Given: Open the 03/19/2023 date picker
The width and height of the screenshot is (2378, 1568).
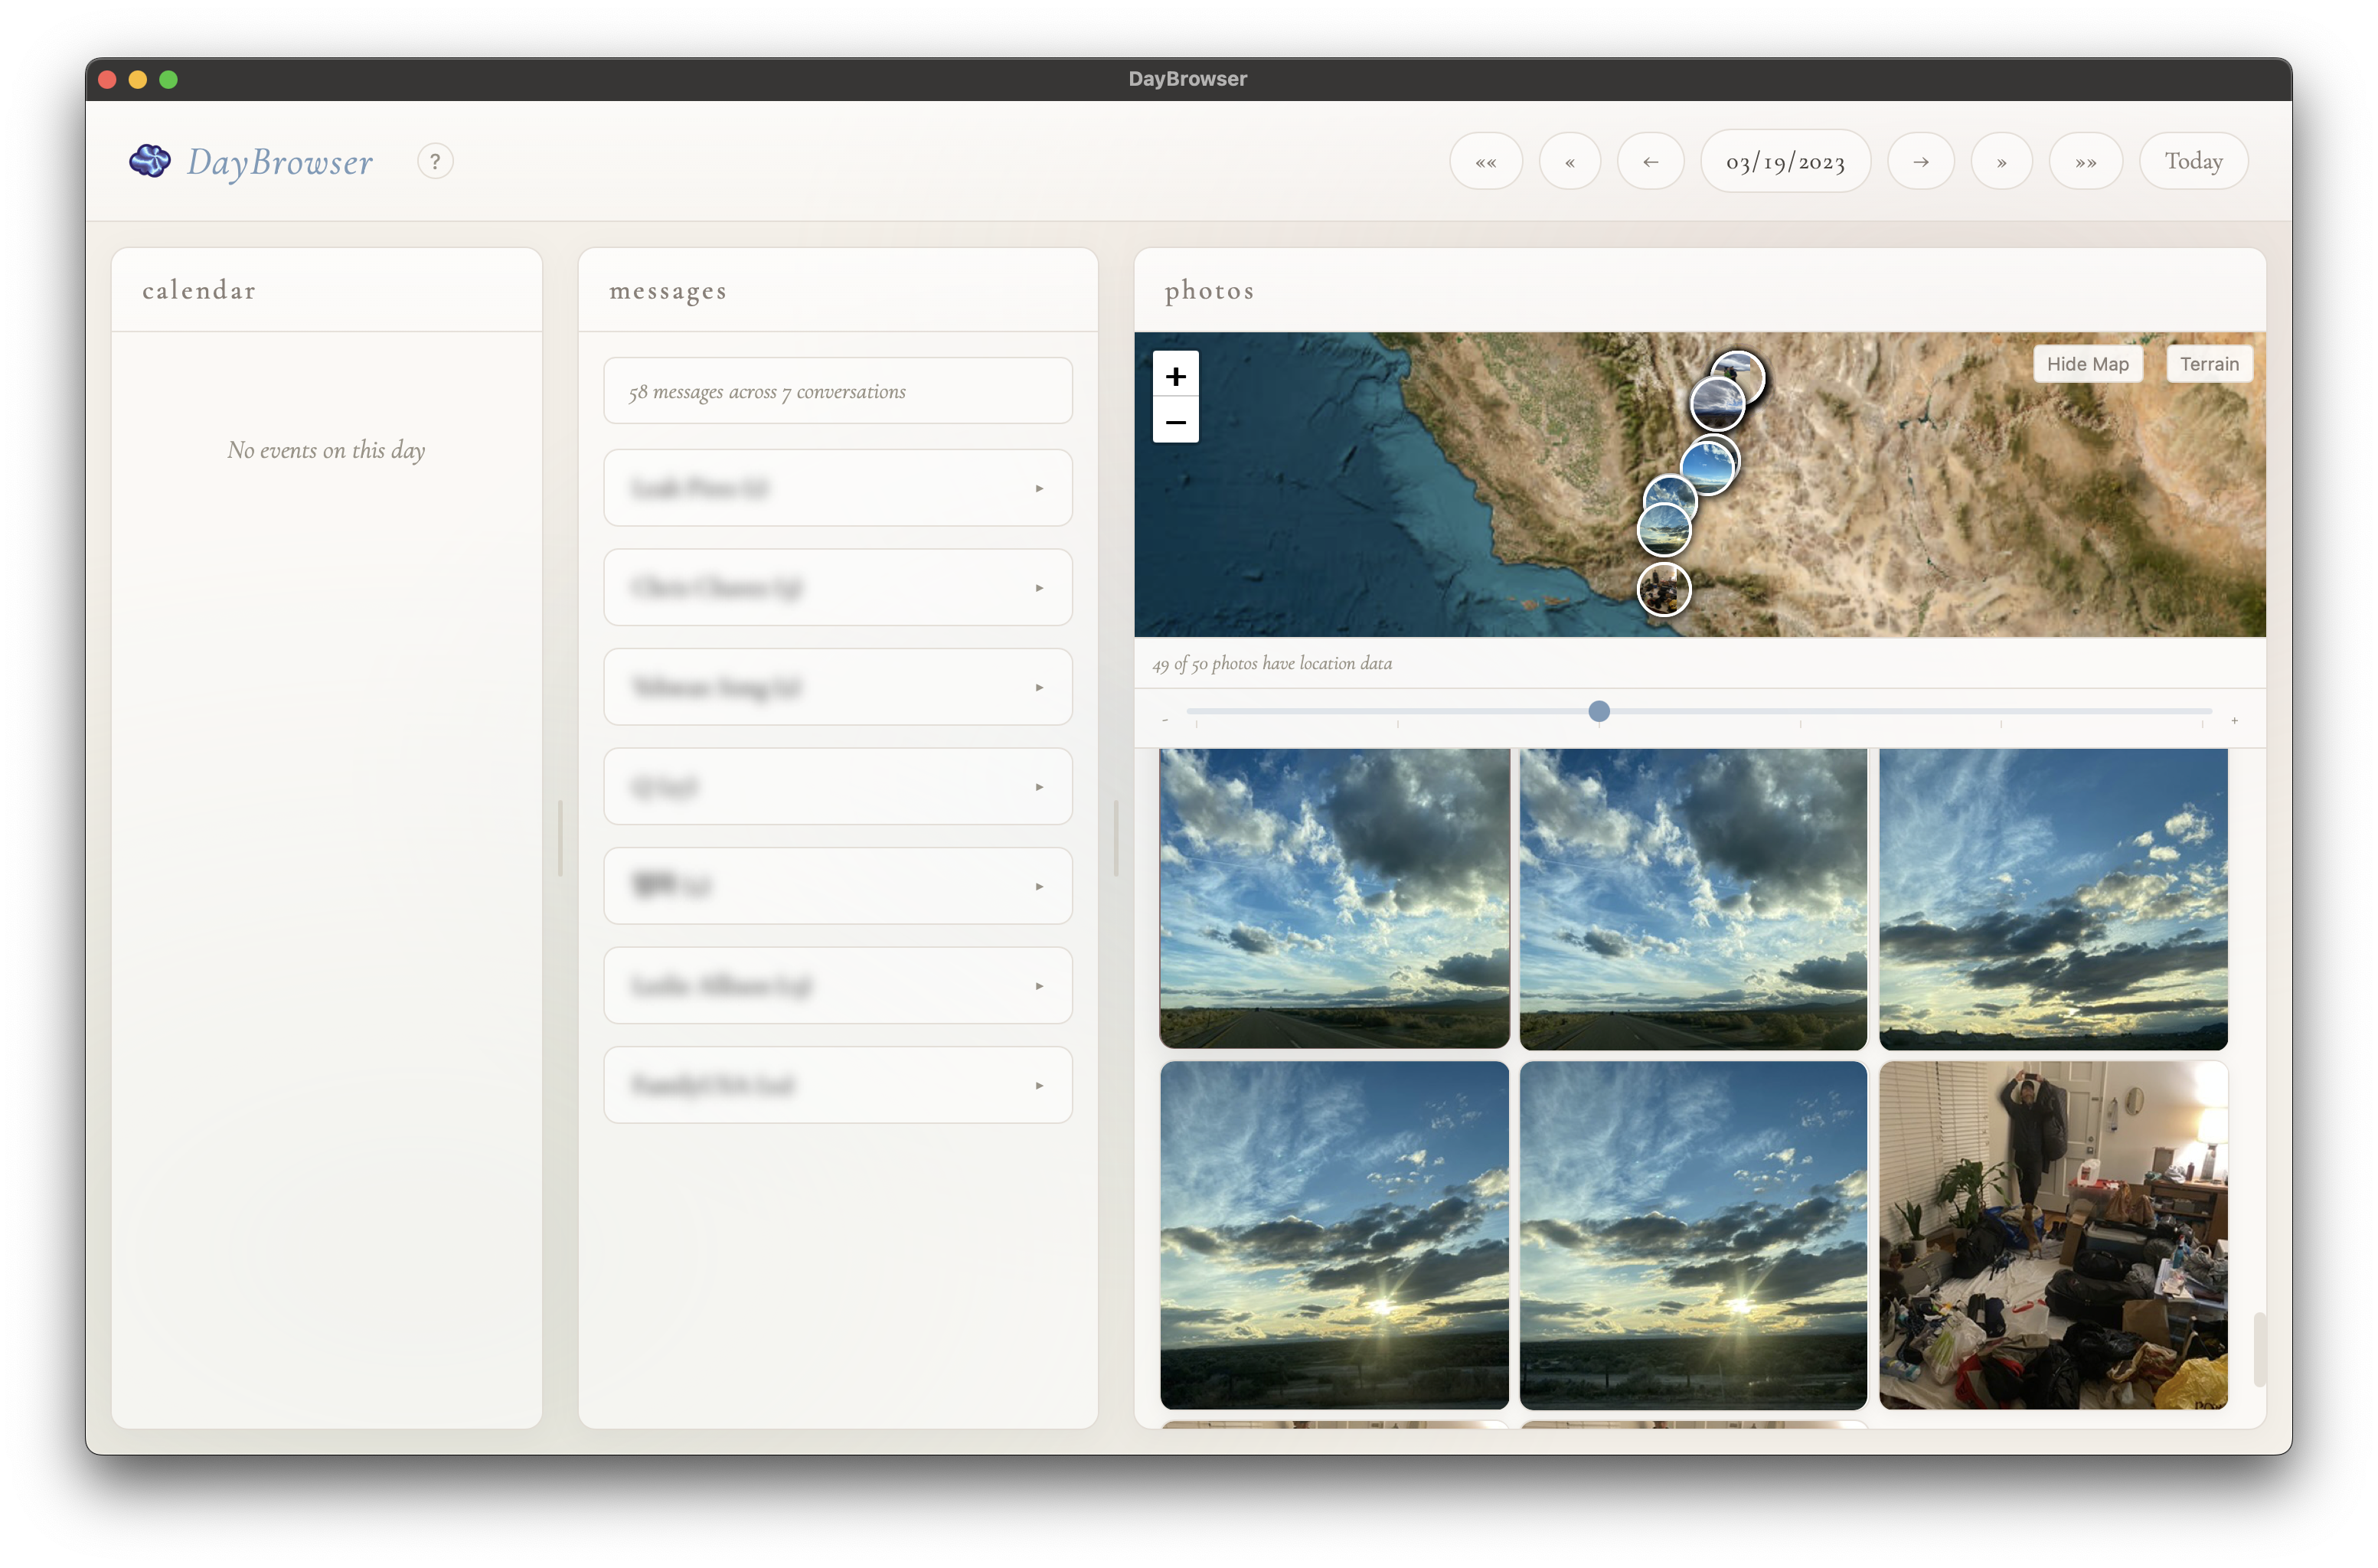Looking at the screenshot, I should [x=1785, y=161].
